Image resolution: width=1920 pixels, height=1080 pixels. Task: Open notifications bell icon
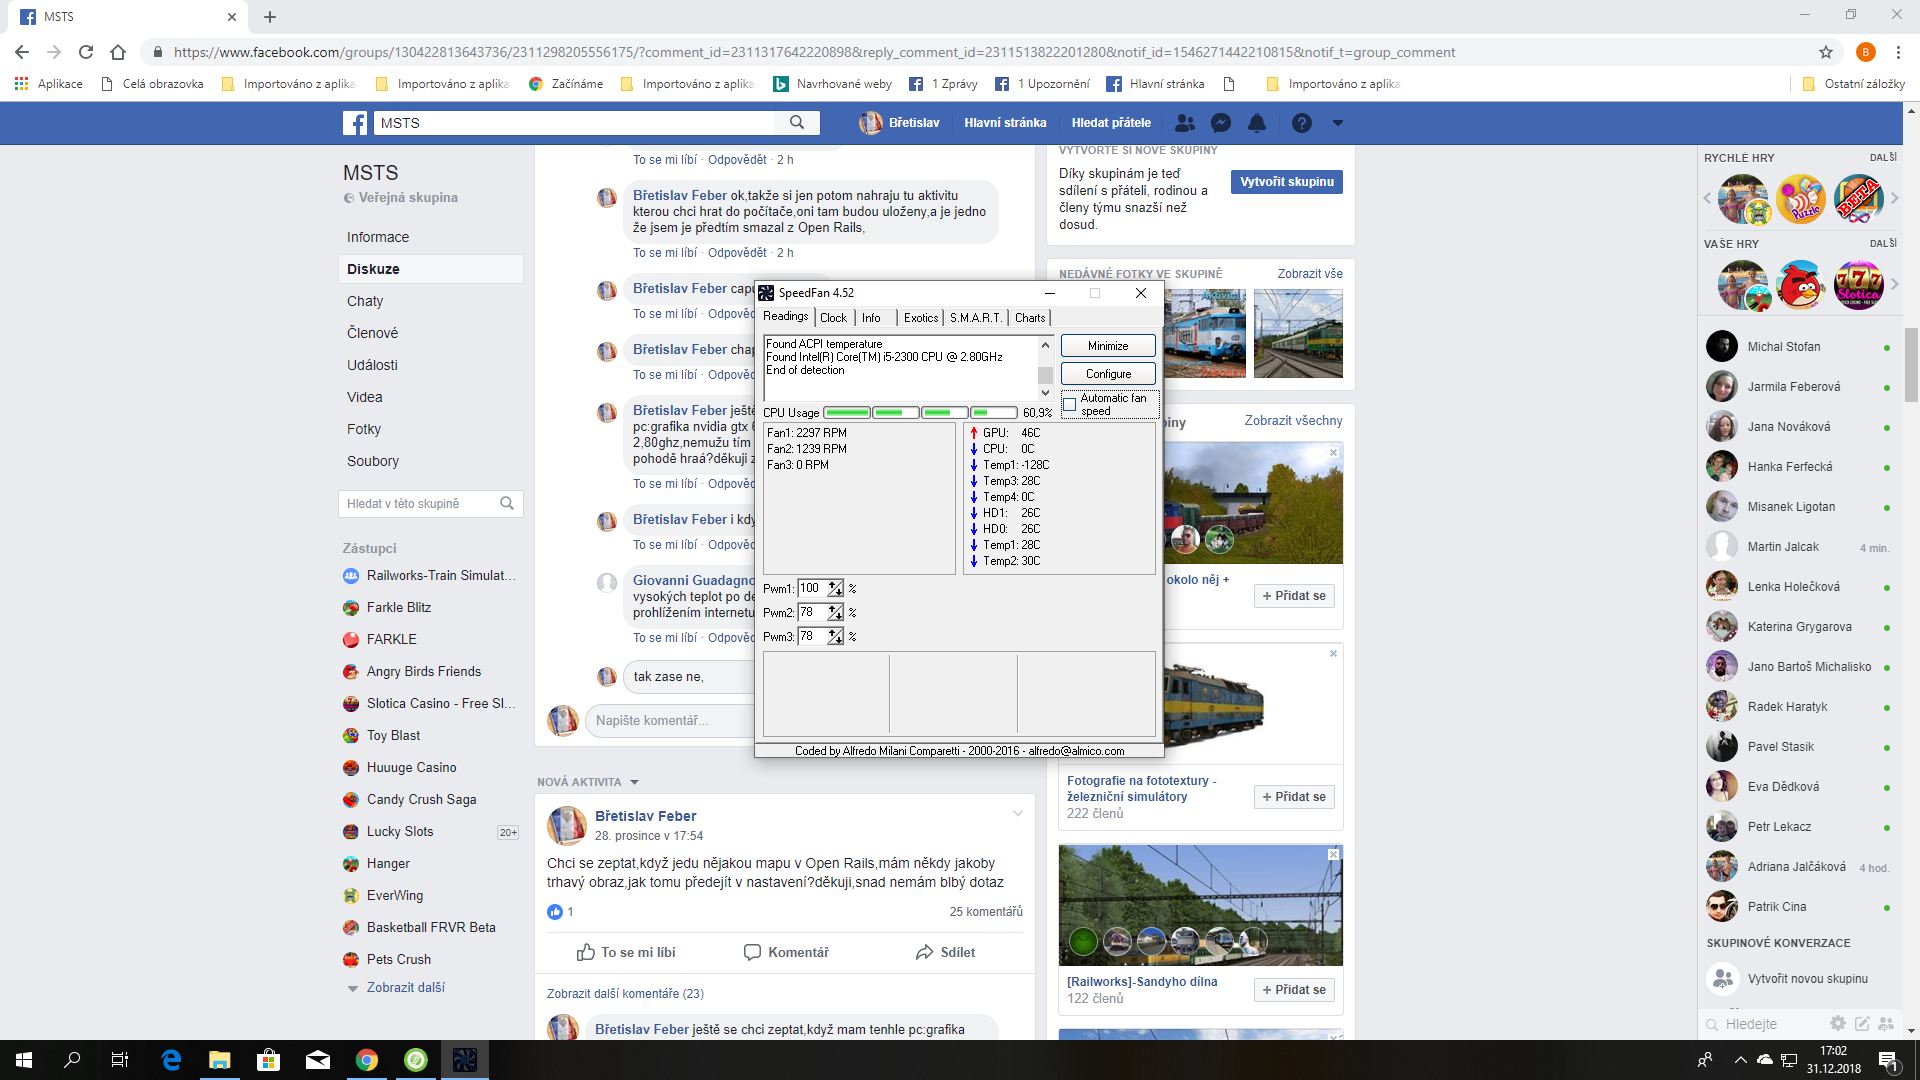click(1257, 123)
